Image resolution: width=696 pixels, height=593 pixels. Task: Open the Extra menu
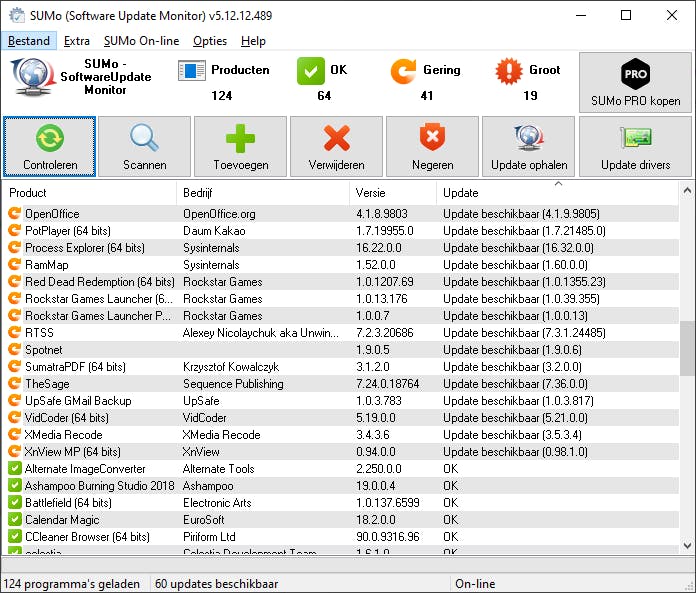(77, 41)
